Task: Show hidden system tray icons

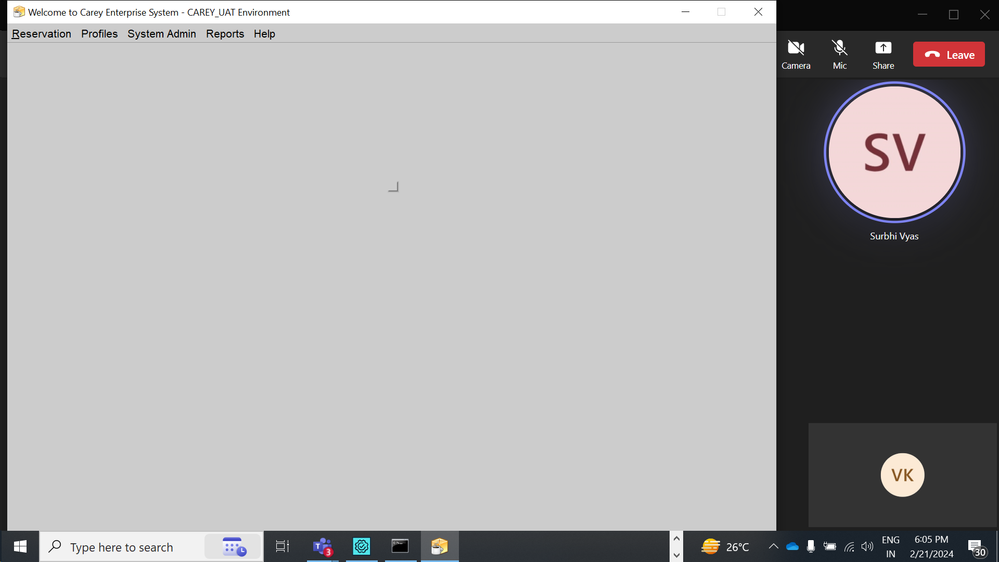Action: tap(773, 547)
